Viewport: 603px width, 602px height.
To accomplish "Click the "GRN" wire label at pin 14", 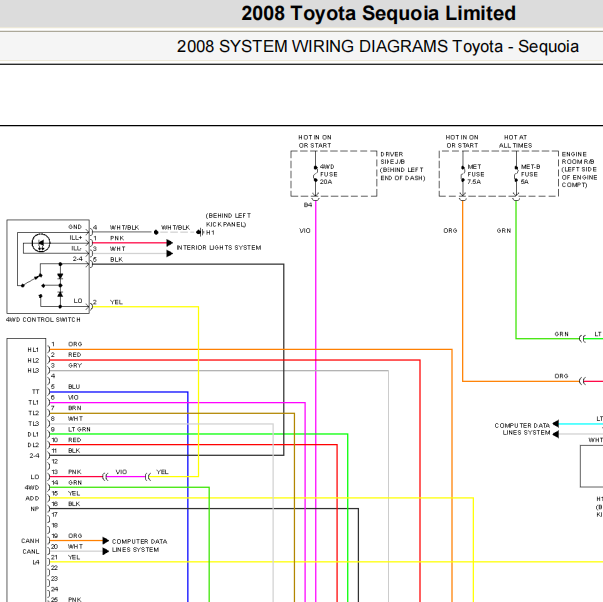I will point(75,483).
